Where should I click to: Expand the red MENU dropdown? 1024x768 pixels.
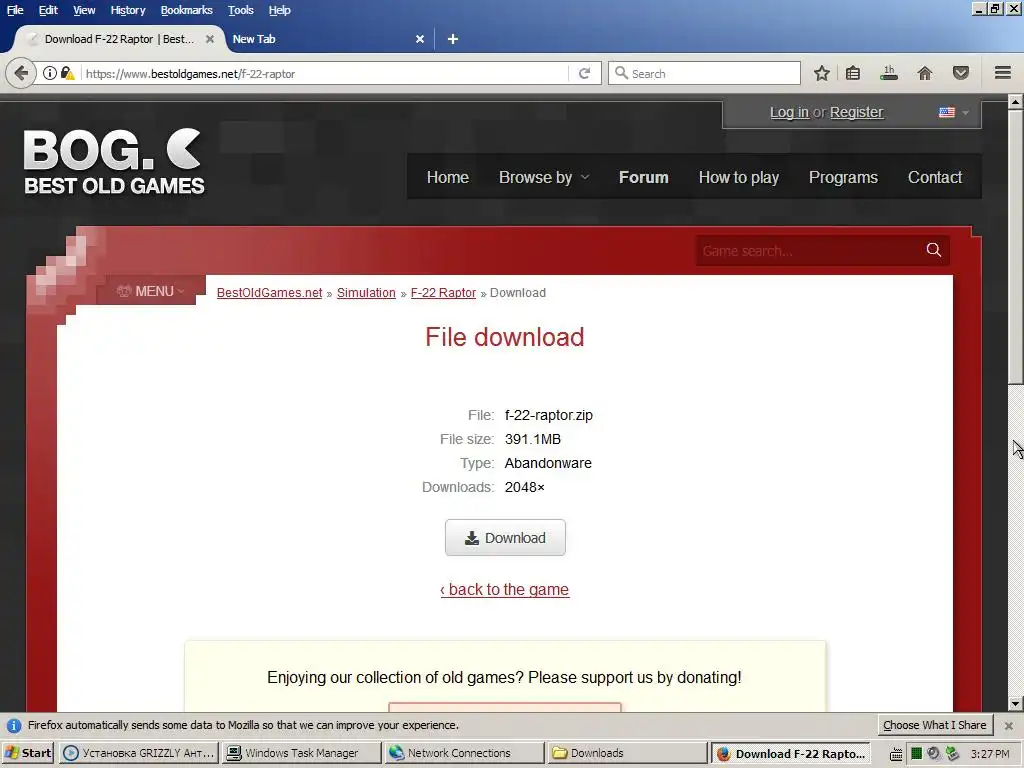pyautogui.click(x=151, y=291)
